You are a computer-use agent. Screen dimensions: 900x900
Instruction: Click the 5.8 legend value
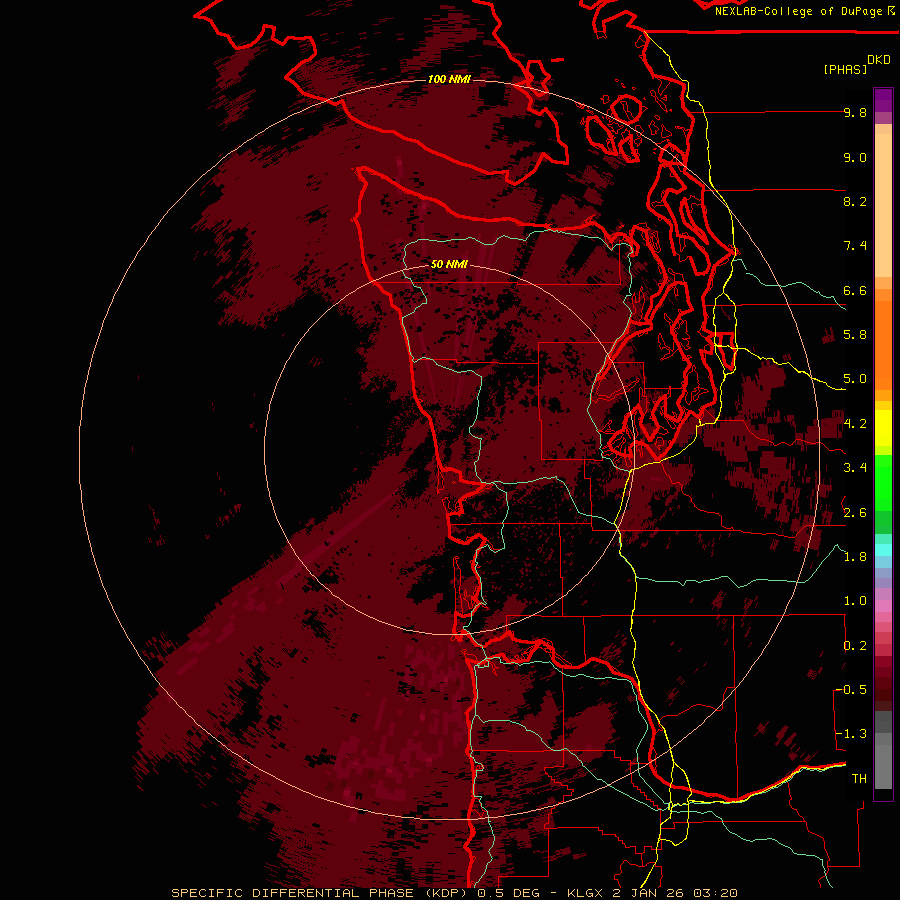tap(855, 335)
